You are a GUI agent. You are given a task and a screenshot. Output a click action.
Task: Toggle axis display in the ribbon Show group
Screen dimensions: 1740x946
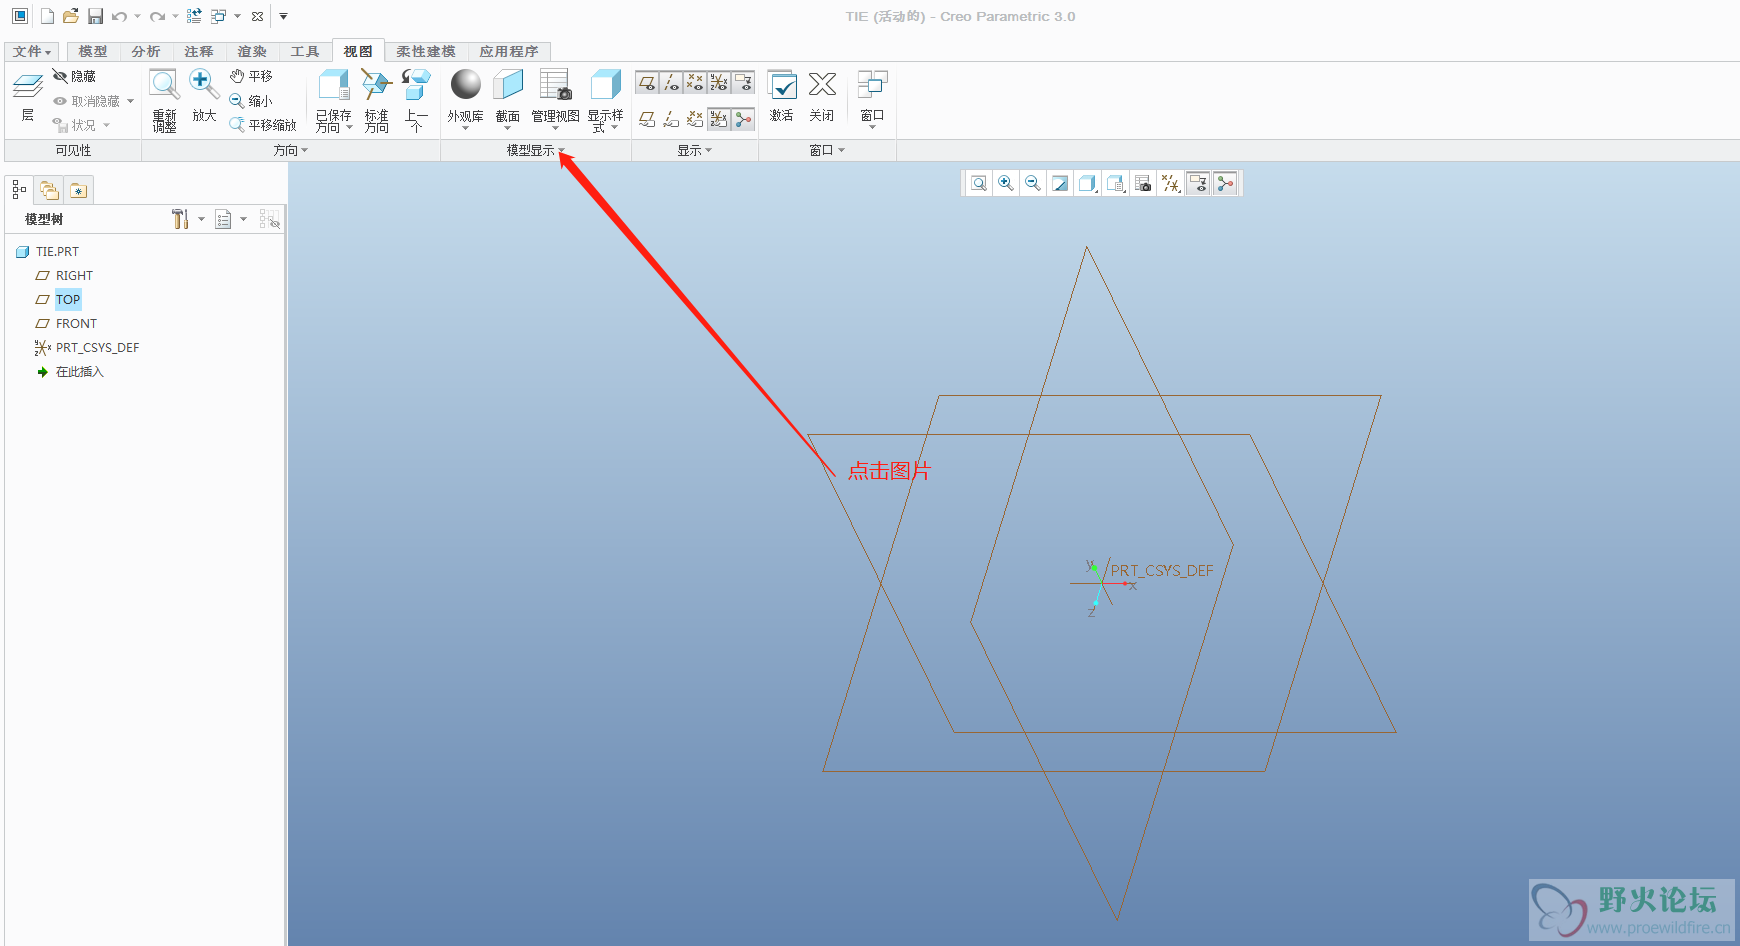[671, 82]
